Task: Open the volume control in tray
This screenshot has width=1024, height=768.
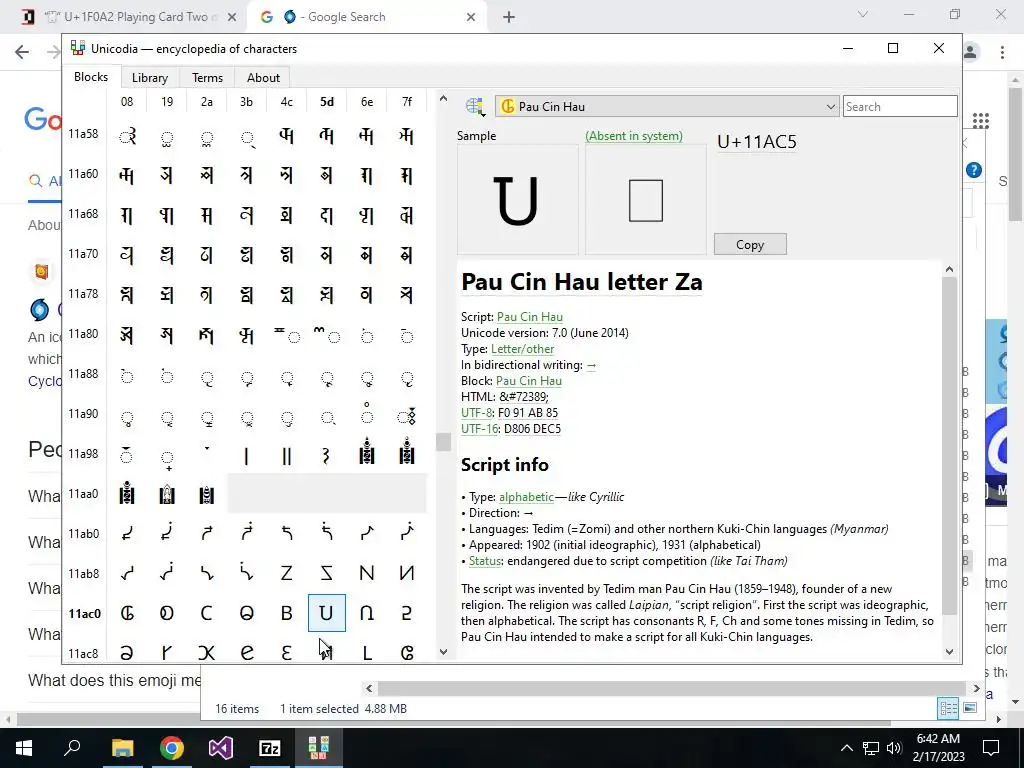Action: pos(894,748)
